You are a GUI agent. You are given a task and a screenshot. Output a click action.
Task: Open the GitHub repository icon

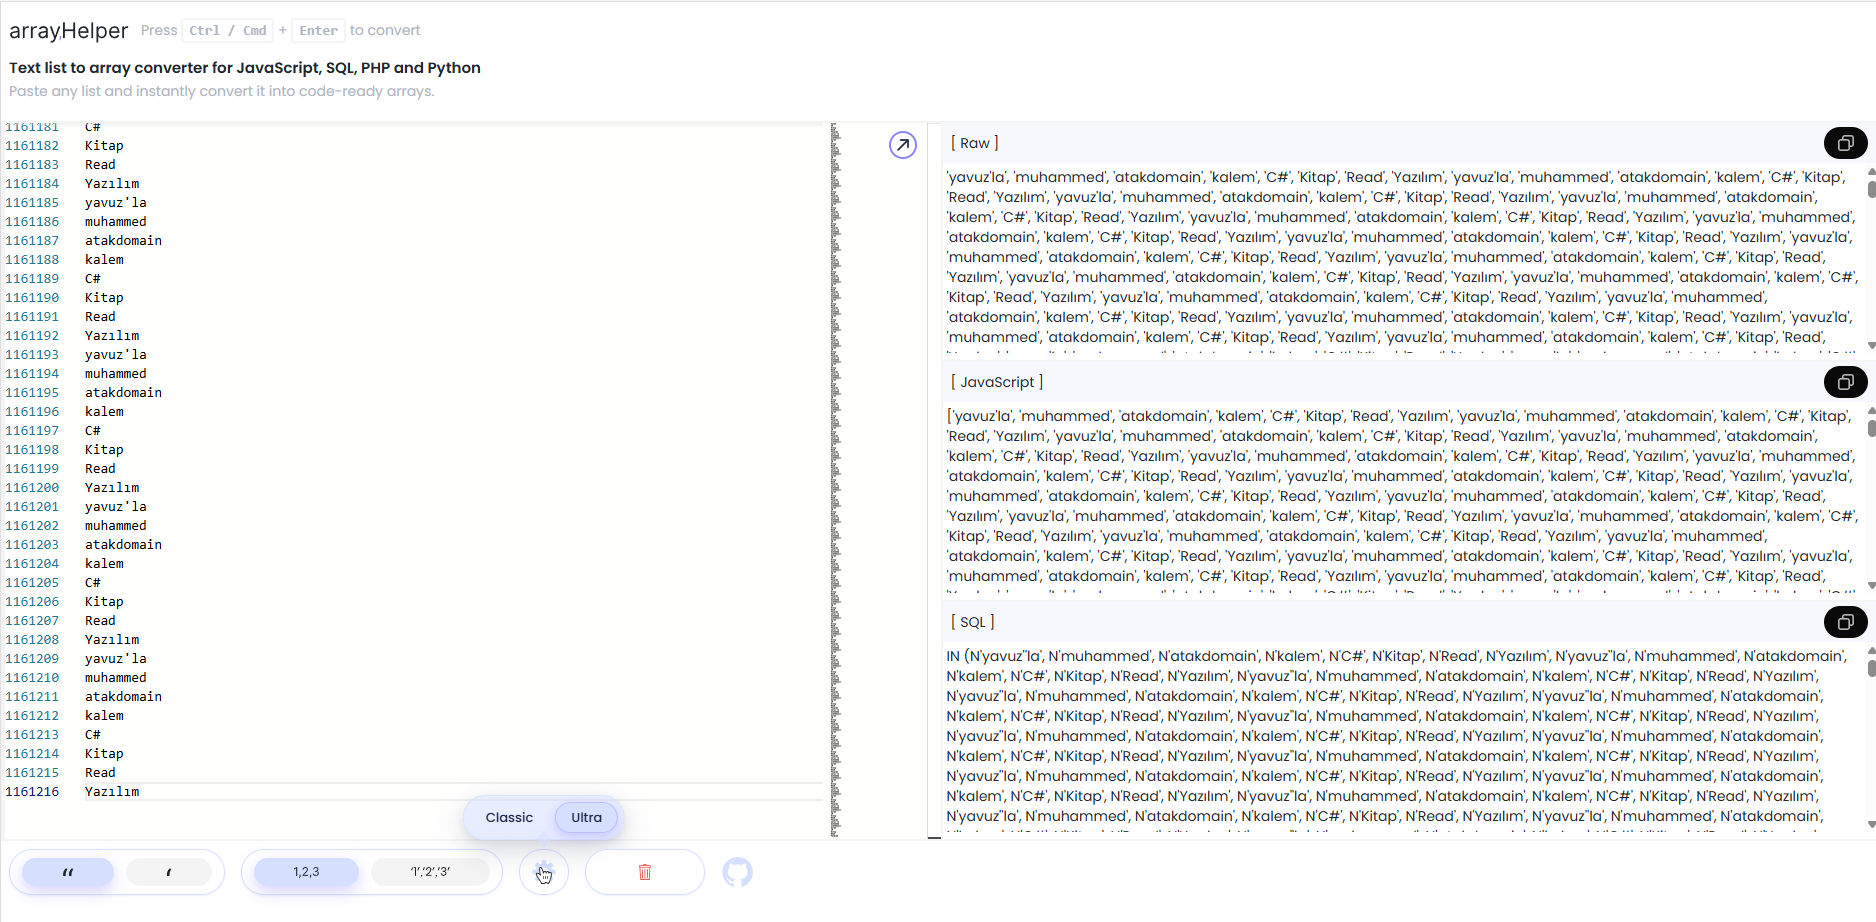coord(738,872)
